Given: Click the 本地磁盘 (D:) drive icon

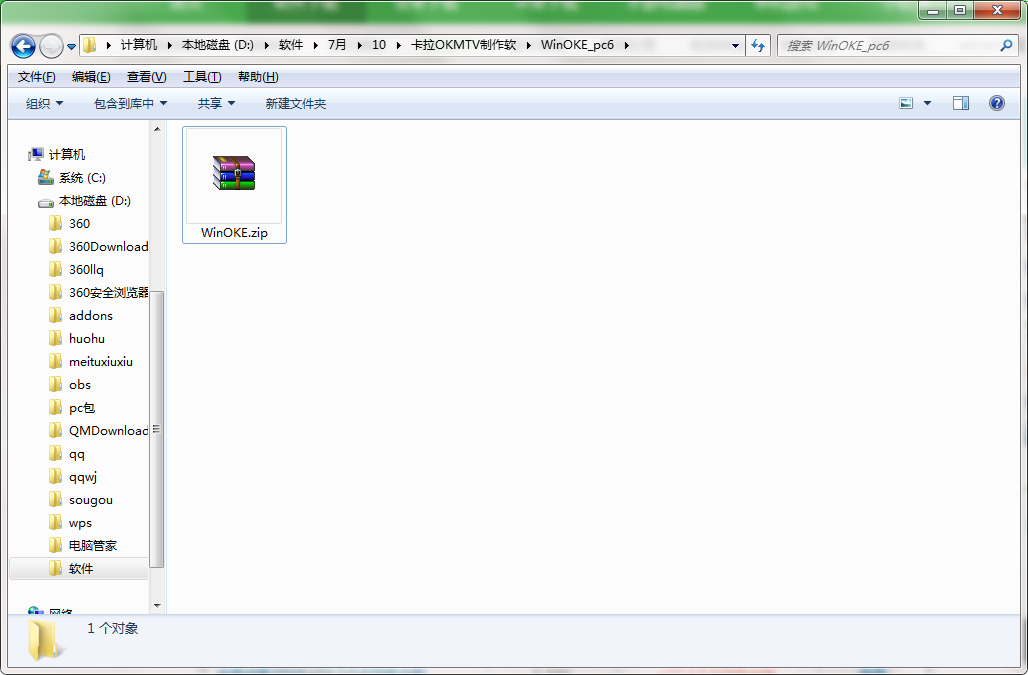Looking at the screenshot, I should click(46, 202).
